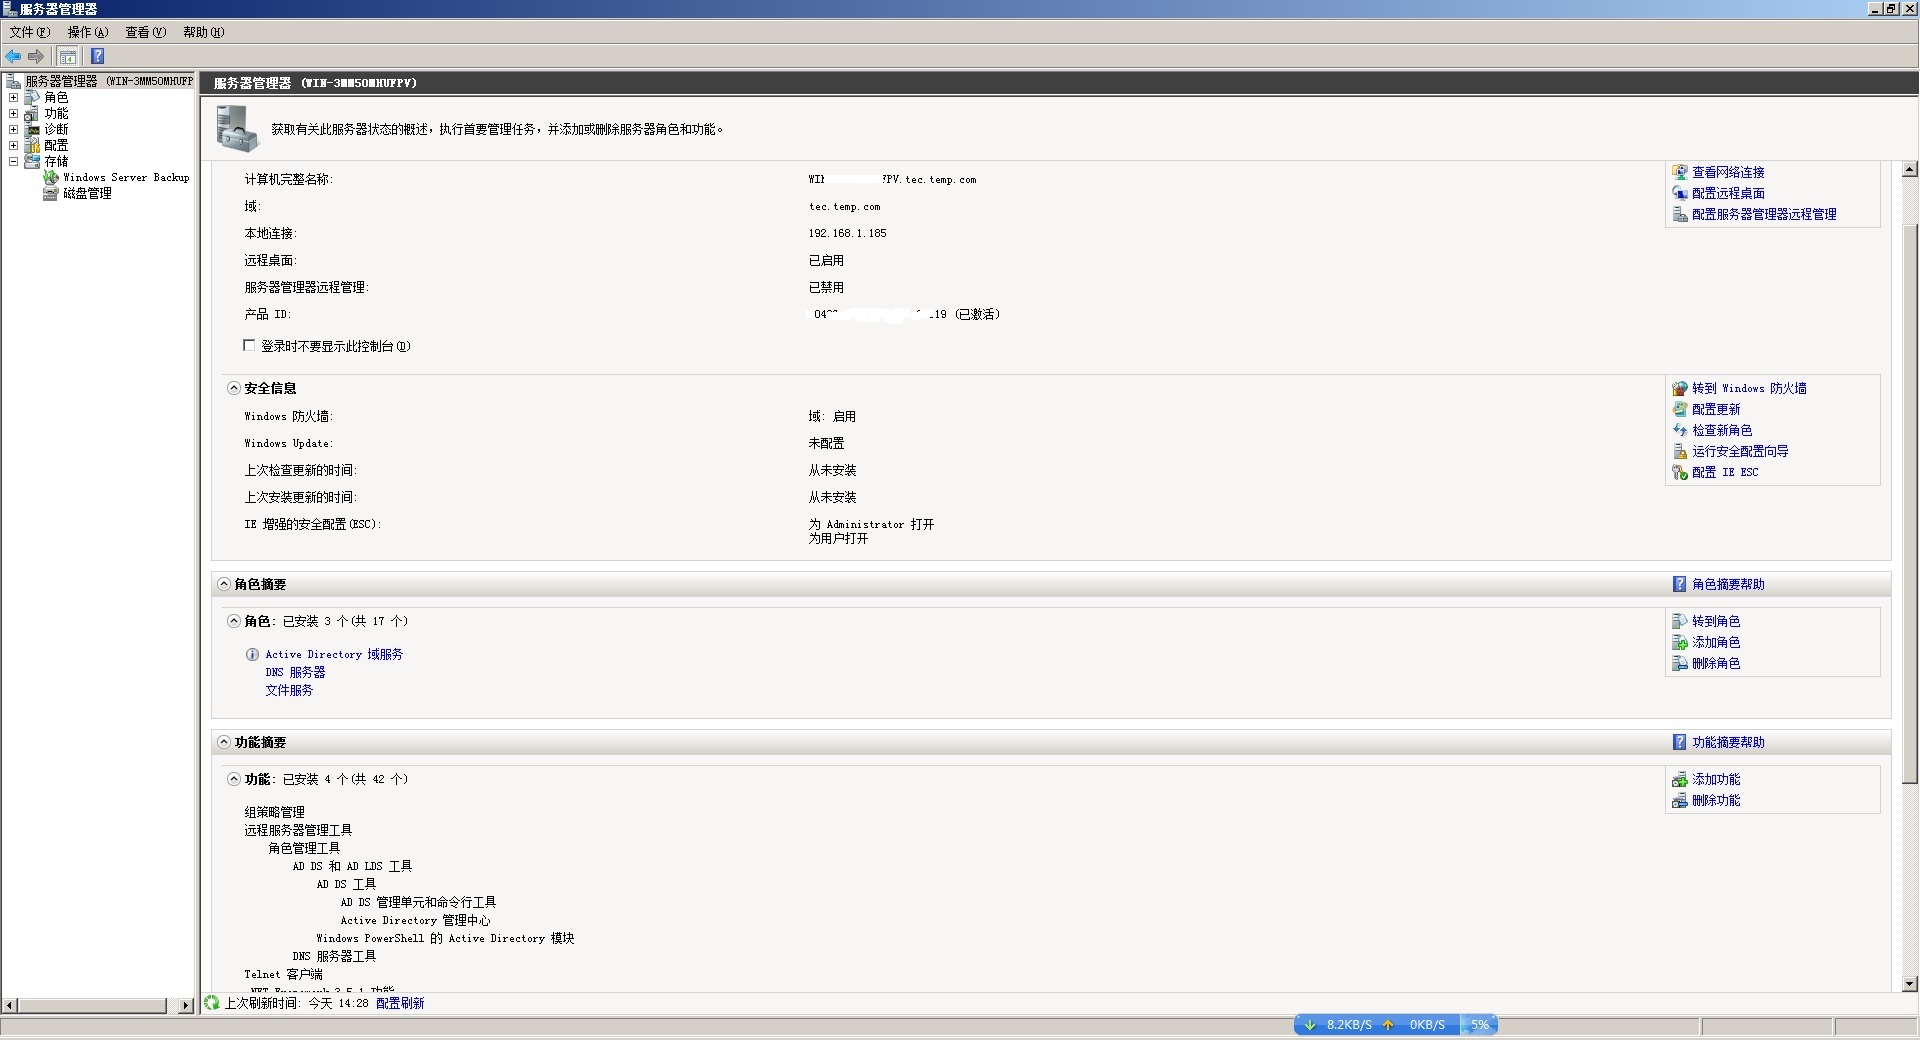The width and height of the screenshot is (1920, 1040).
Task: Click the Active Directory 管理中心 entry
Action: pyautogui.click(x=415, y=920)
